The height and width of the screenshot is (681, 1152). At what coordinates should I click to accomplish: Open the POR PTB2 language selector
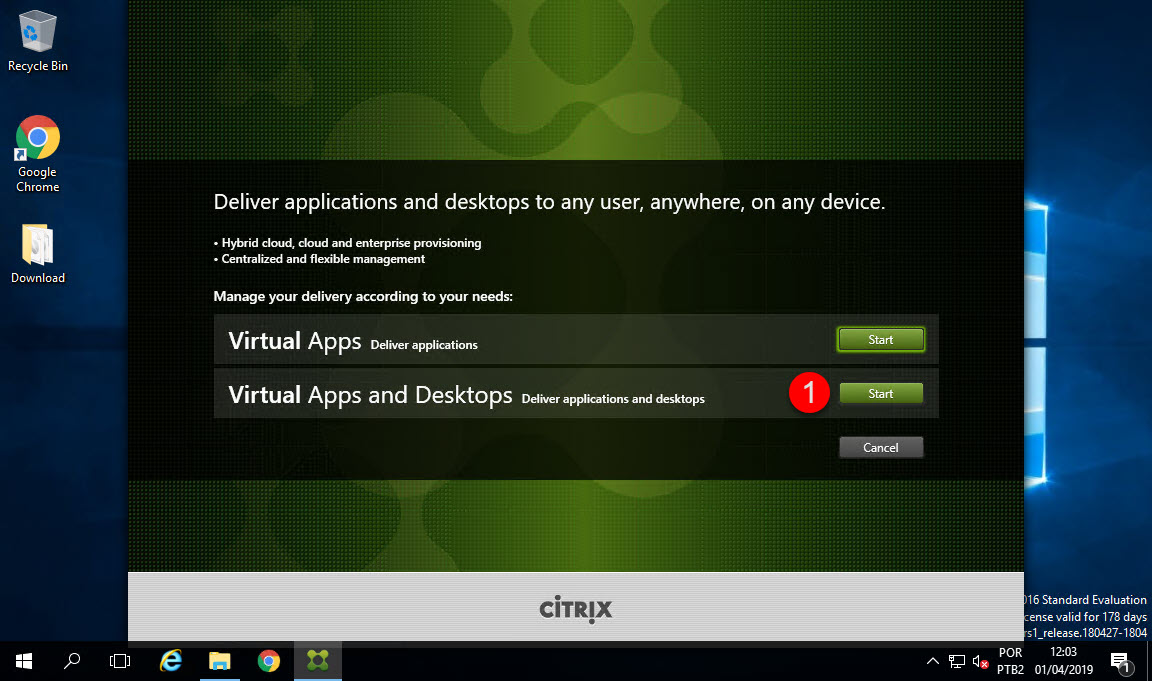(x=1010, y=661)
